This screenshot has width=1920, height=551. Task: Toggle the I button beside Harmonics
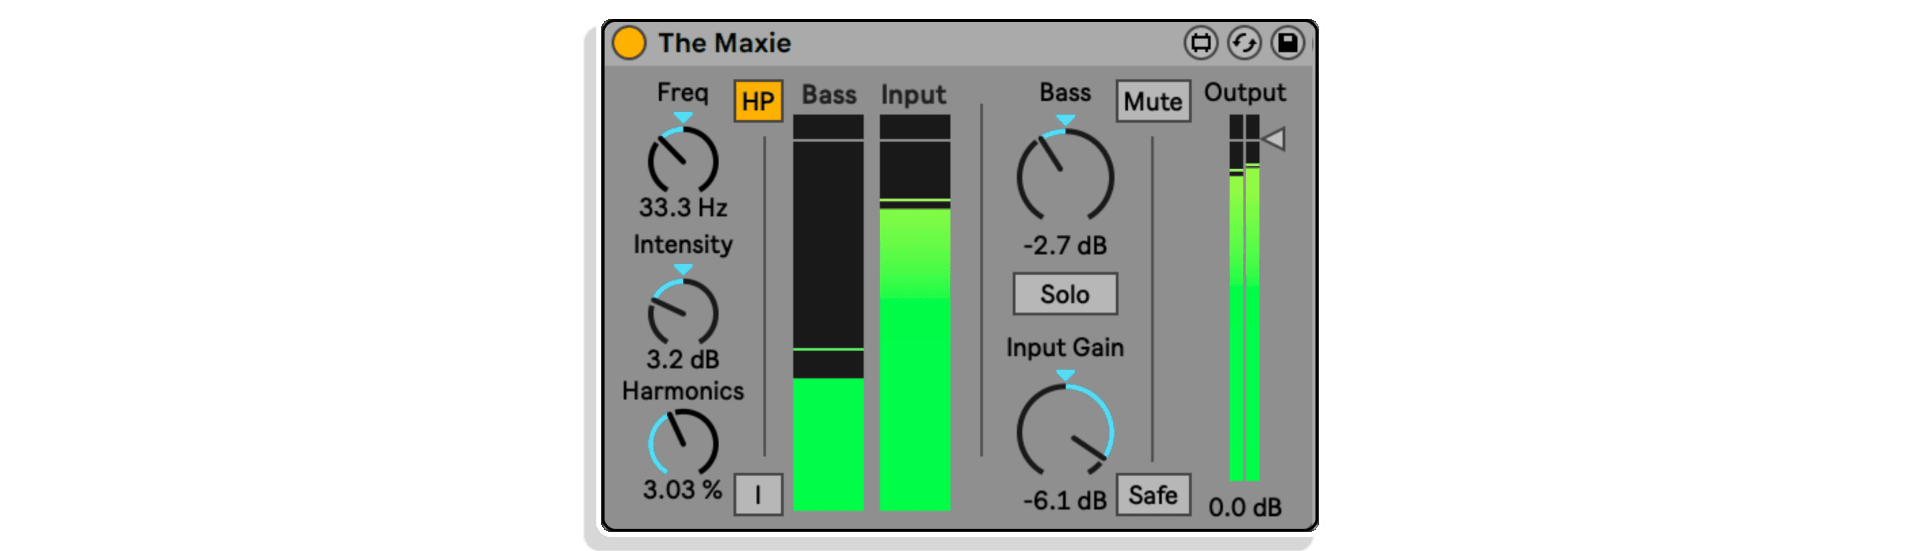click(x=758, y=495)
